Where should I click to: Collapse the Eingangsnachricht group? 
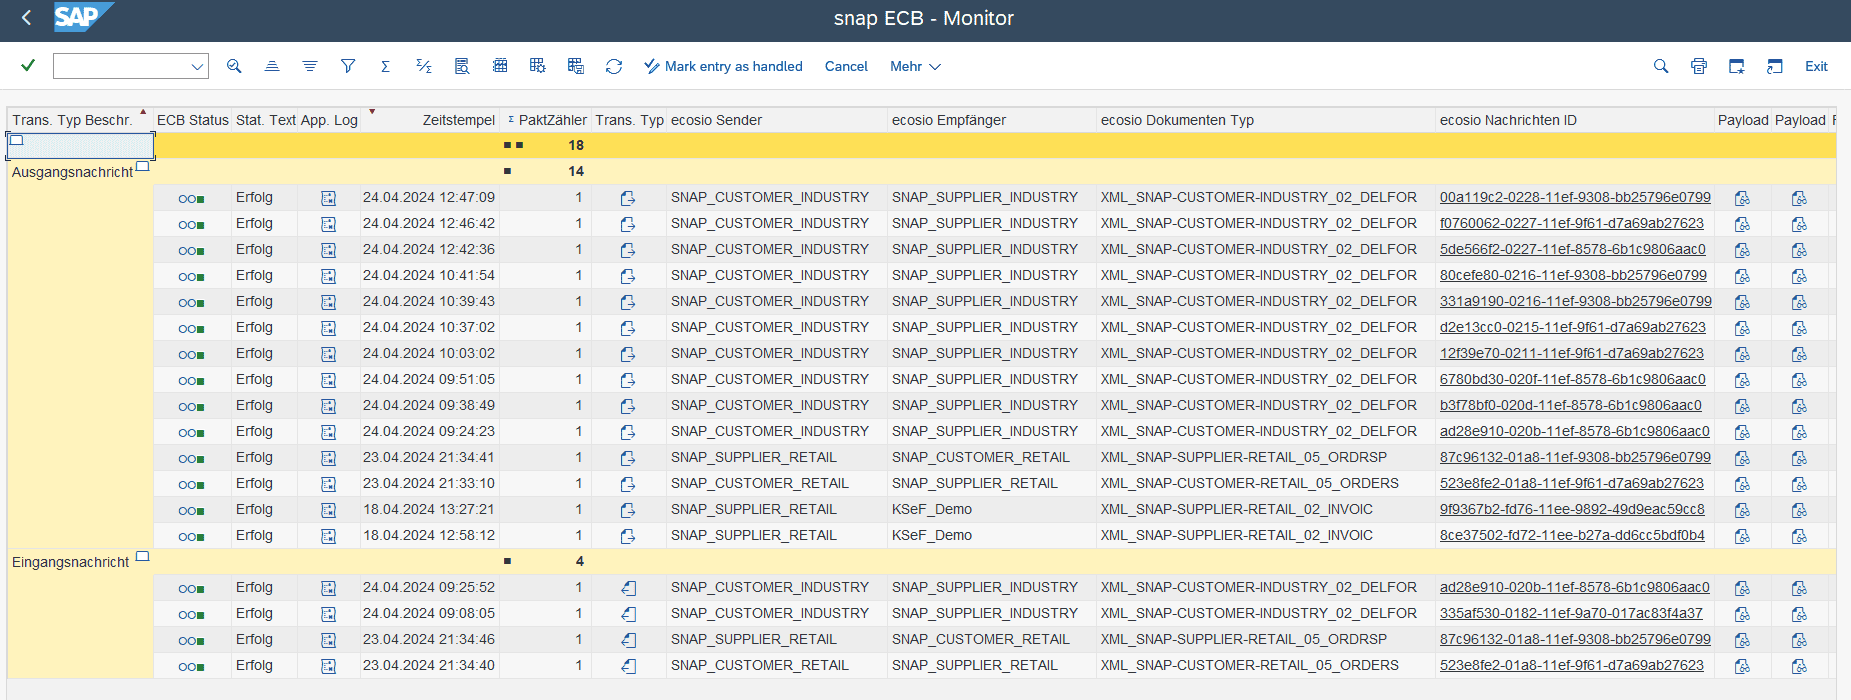(142, 557)
